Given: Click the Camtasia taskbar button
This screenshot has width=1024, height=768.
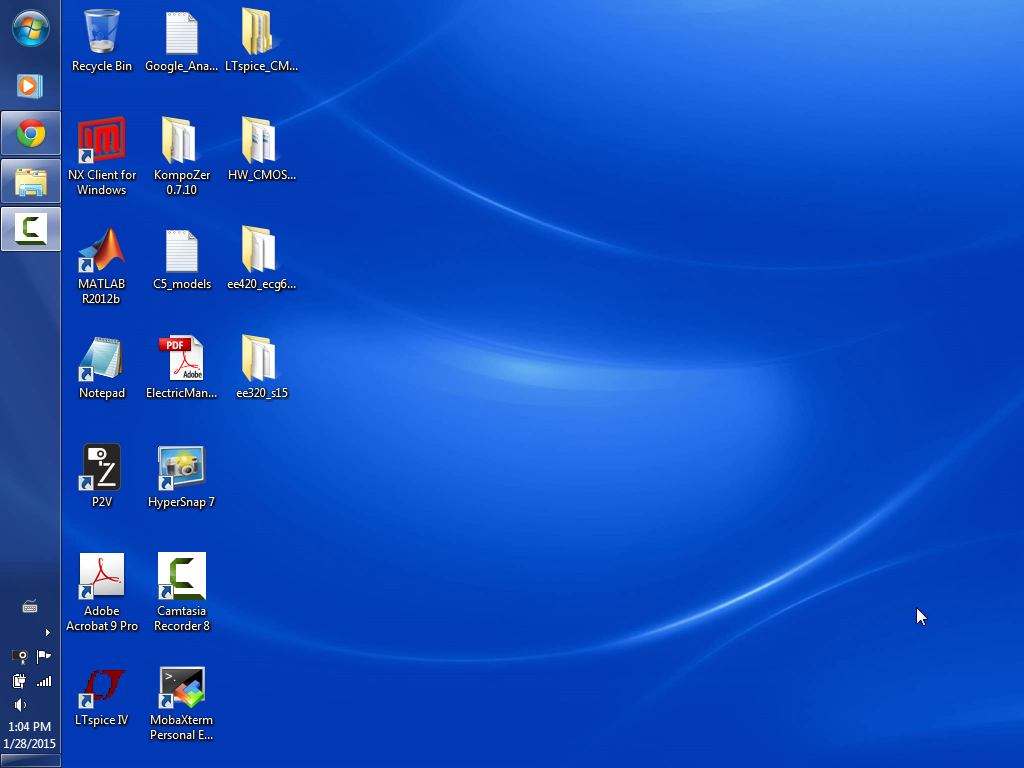Looking at the screenshot, I should [30, 229].
